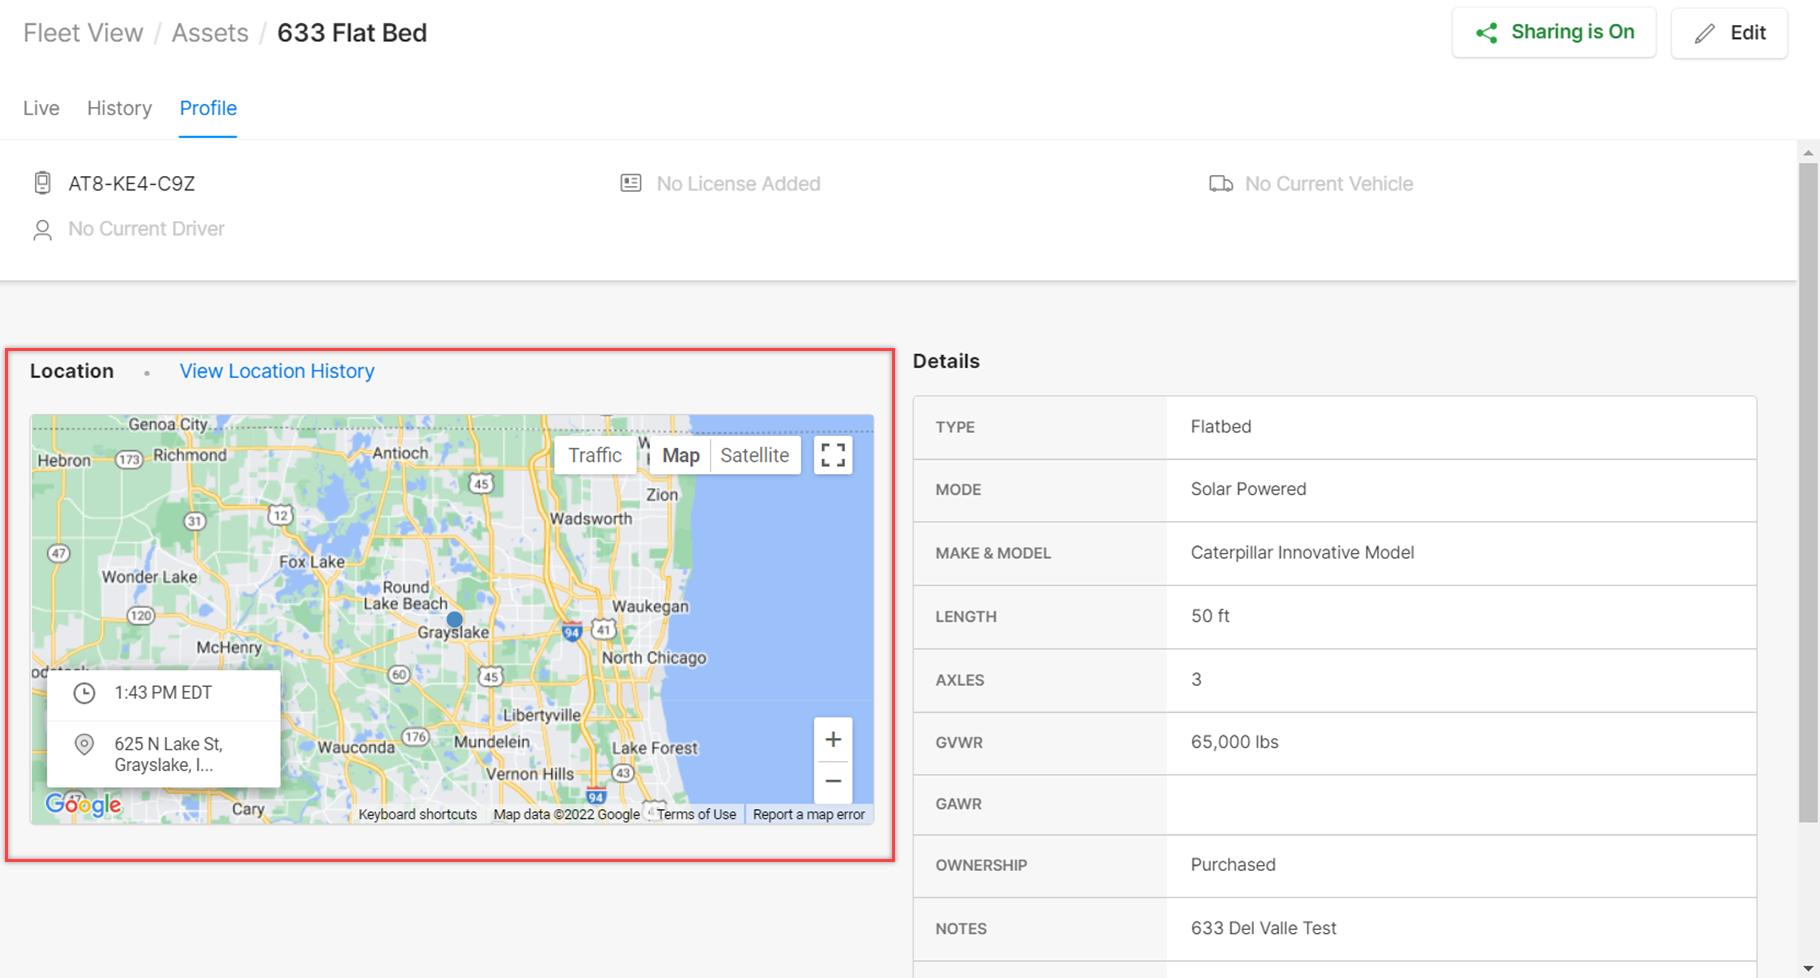Click the 625 N Lake St address
The width and height of the screenshot is (1820, 978).
[168, 755]
